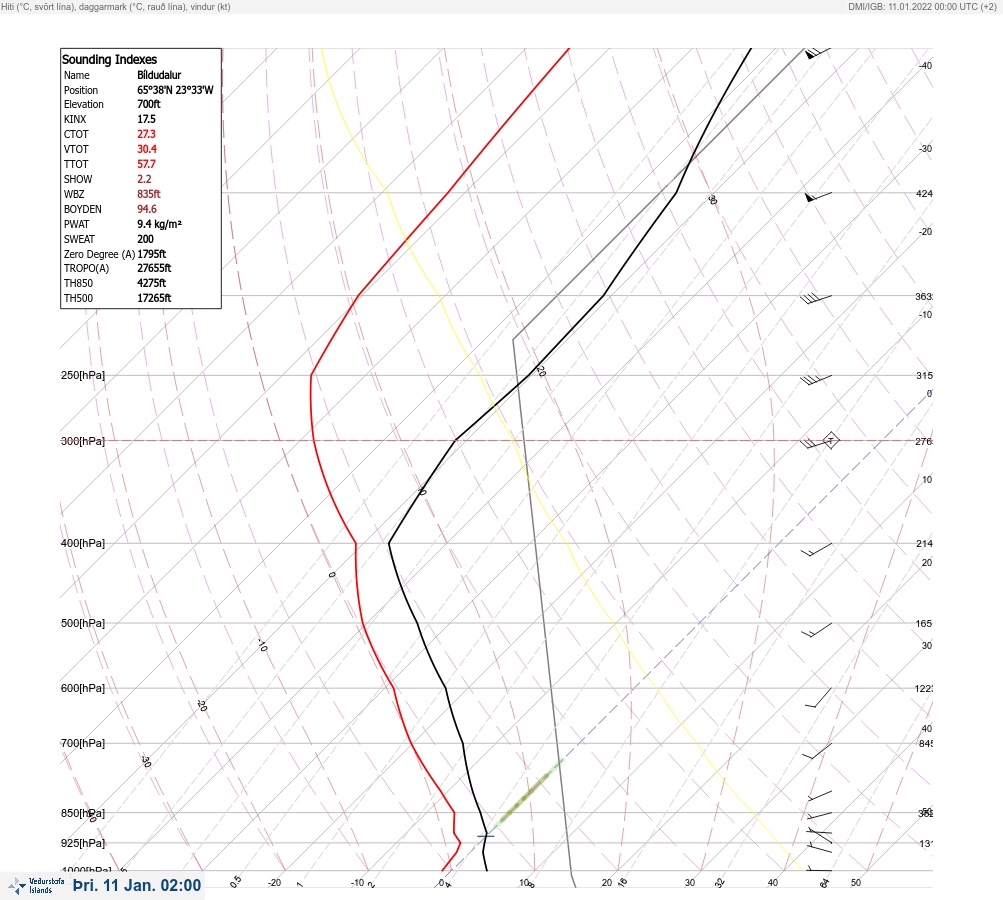1003x900 pixels.
Task: Click the '300[hPa]' pressure label
Action: (83, 441)
